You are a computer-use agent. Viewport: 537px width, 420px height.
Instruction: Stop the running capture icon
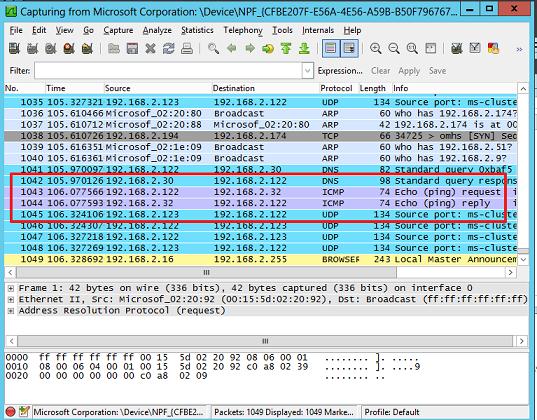click(69, 49)
